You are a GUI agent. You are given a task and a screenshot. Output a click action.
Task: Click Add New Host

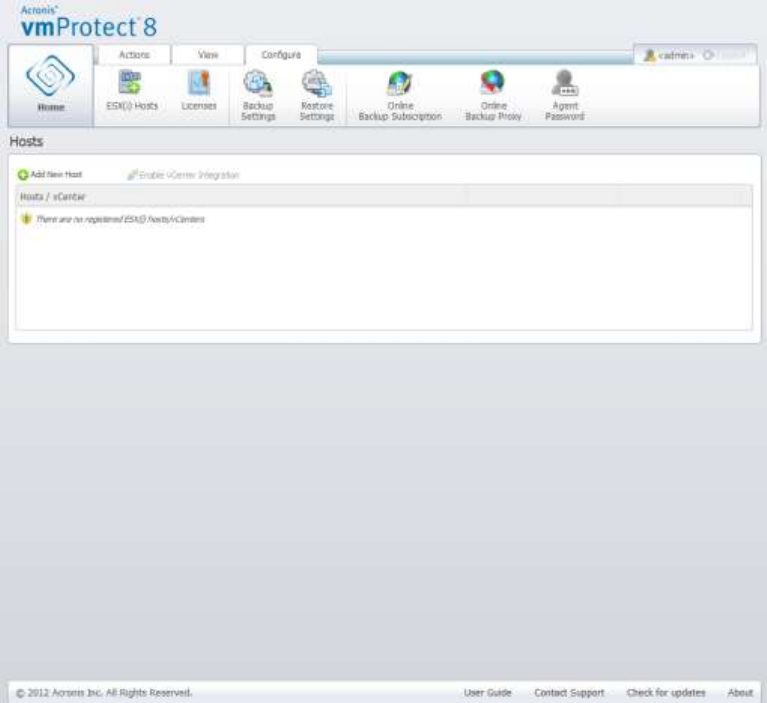56,175
